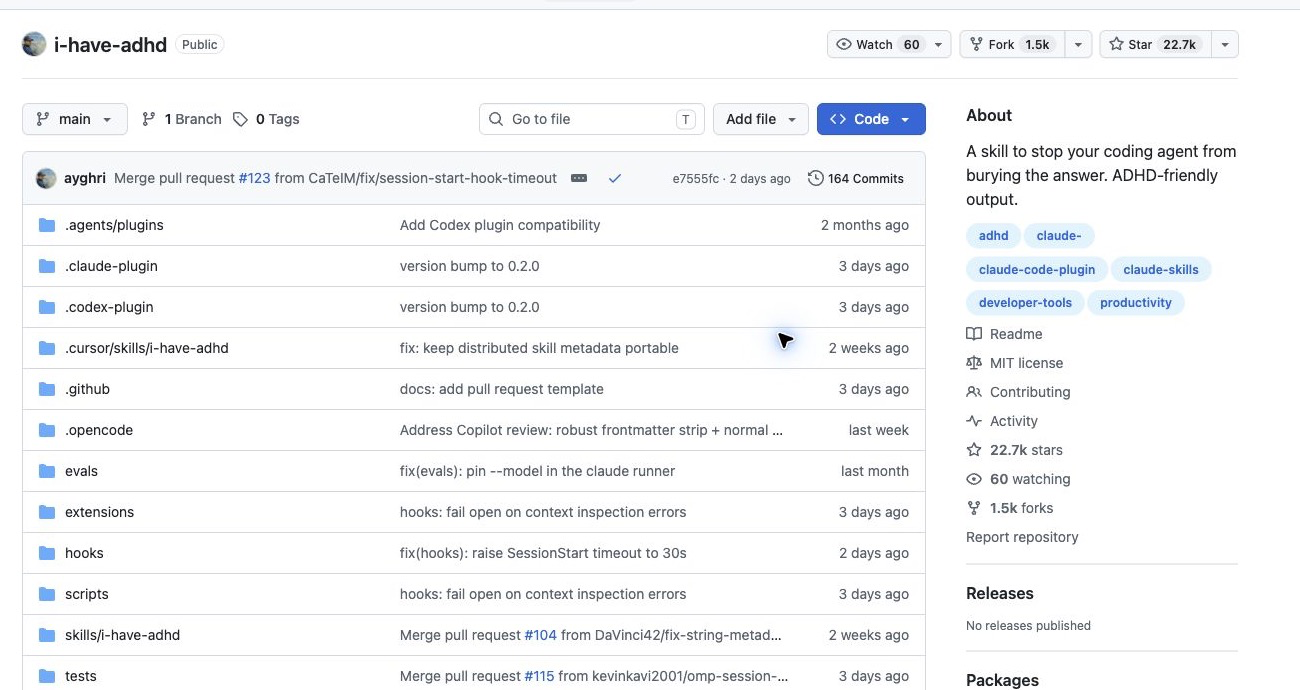Image resolution: width=1300 pixels, height=690 pixels.
Task: Open the dropdown arrow beside Fork
Action: click(1078, 44)
